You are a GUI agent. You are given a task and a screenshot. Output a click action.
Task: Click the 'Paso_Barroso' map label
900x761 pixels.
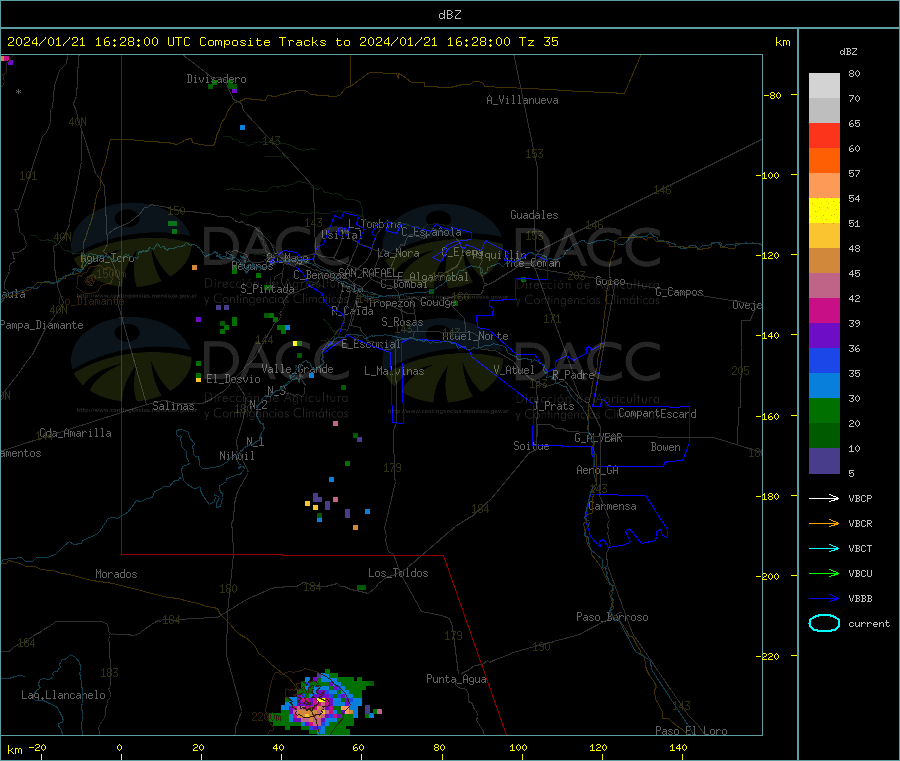[x=612, y=618]
